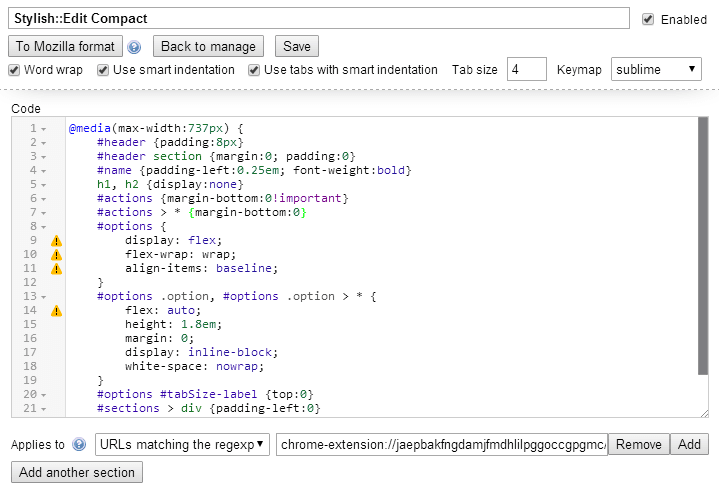This screenshot has height=495, width=719.
Task: Open the help icon beside Applies to
Action: tap(79, 445)
